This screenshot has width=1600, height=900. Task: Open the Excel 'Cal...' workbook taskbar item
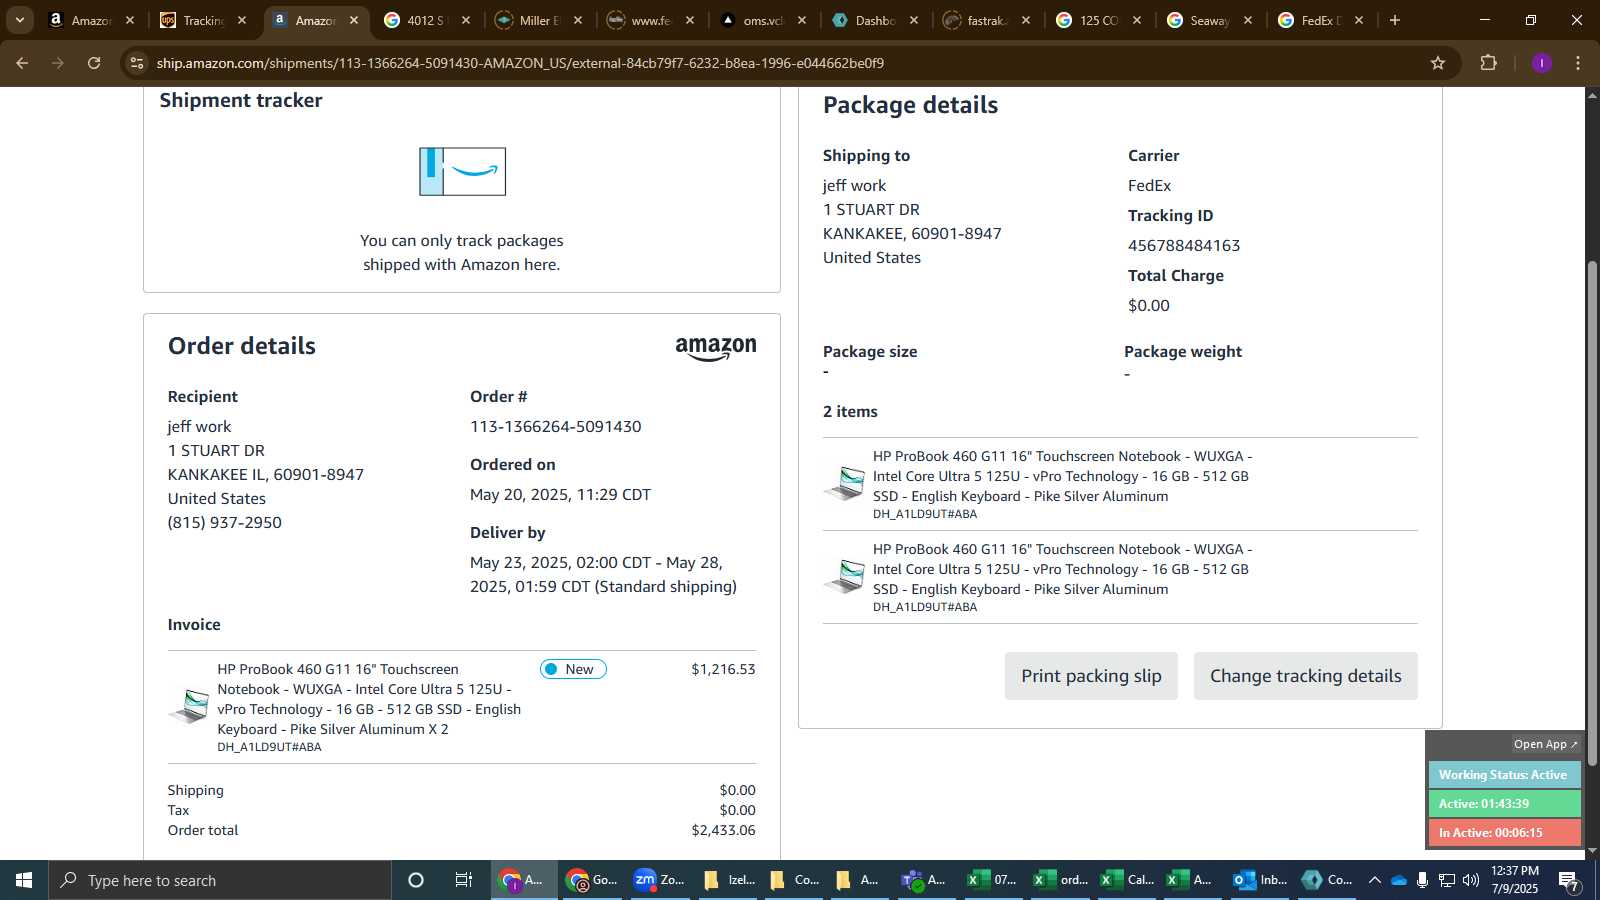coord(1127,880)
